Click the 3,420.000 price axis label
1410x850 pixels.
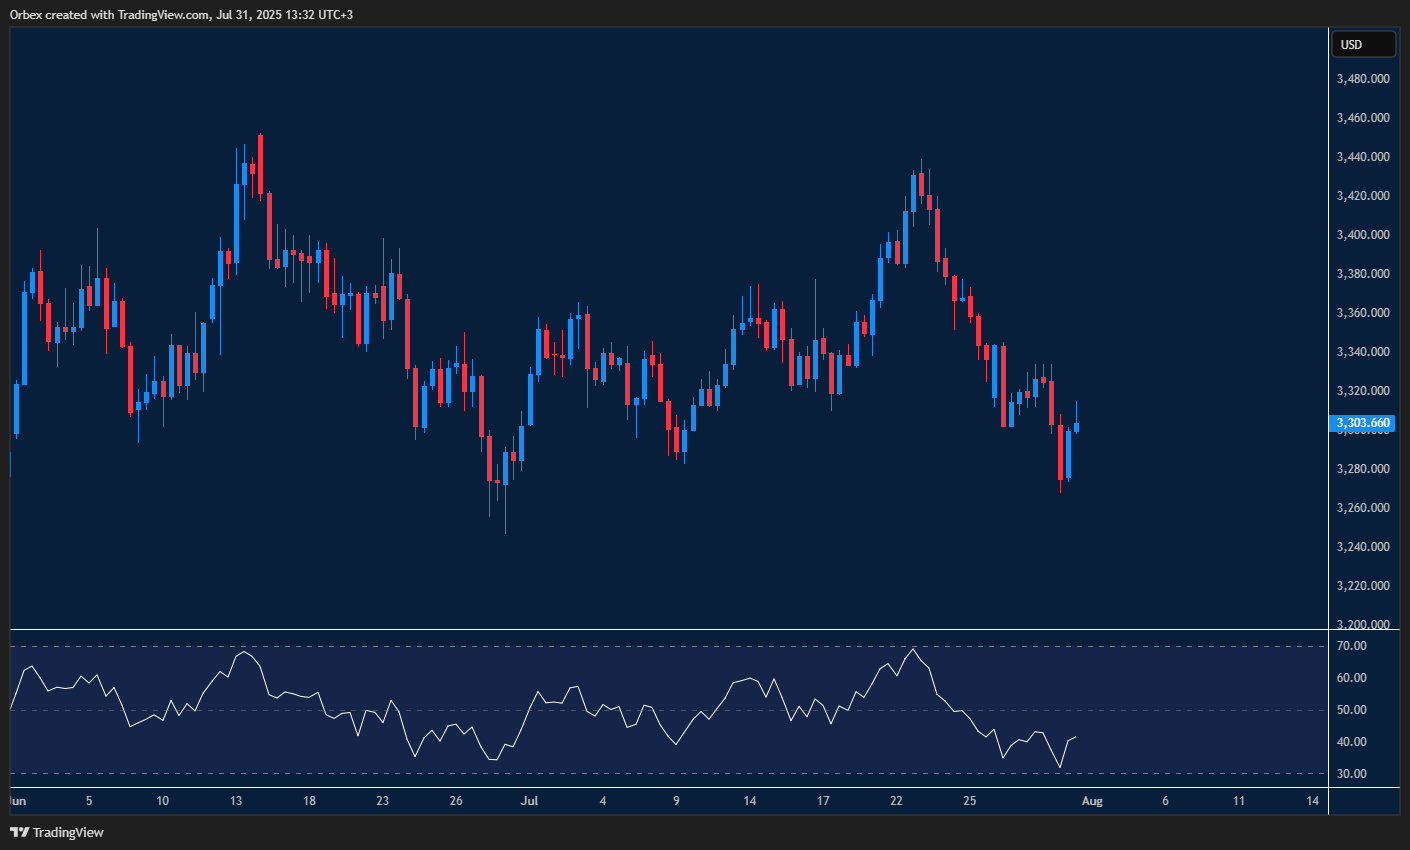click(x=1361, y=196)
